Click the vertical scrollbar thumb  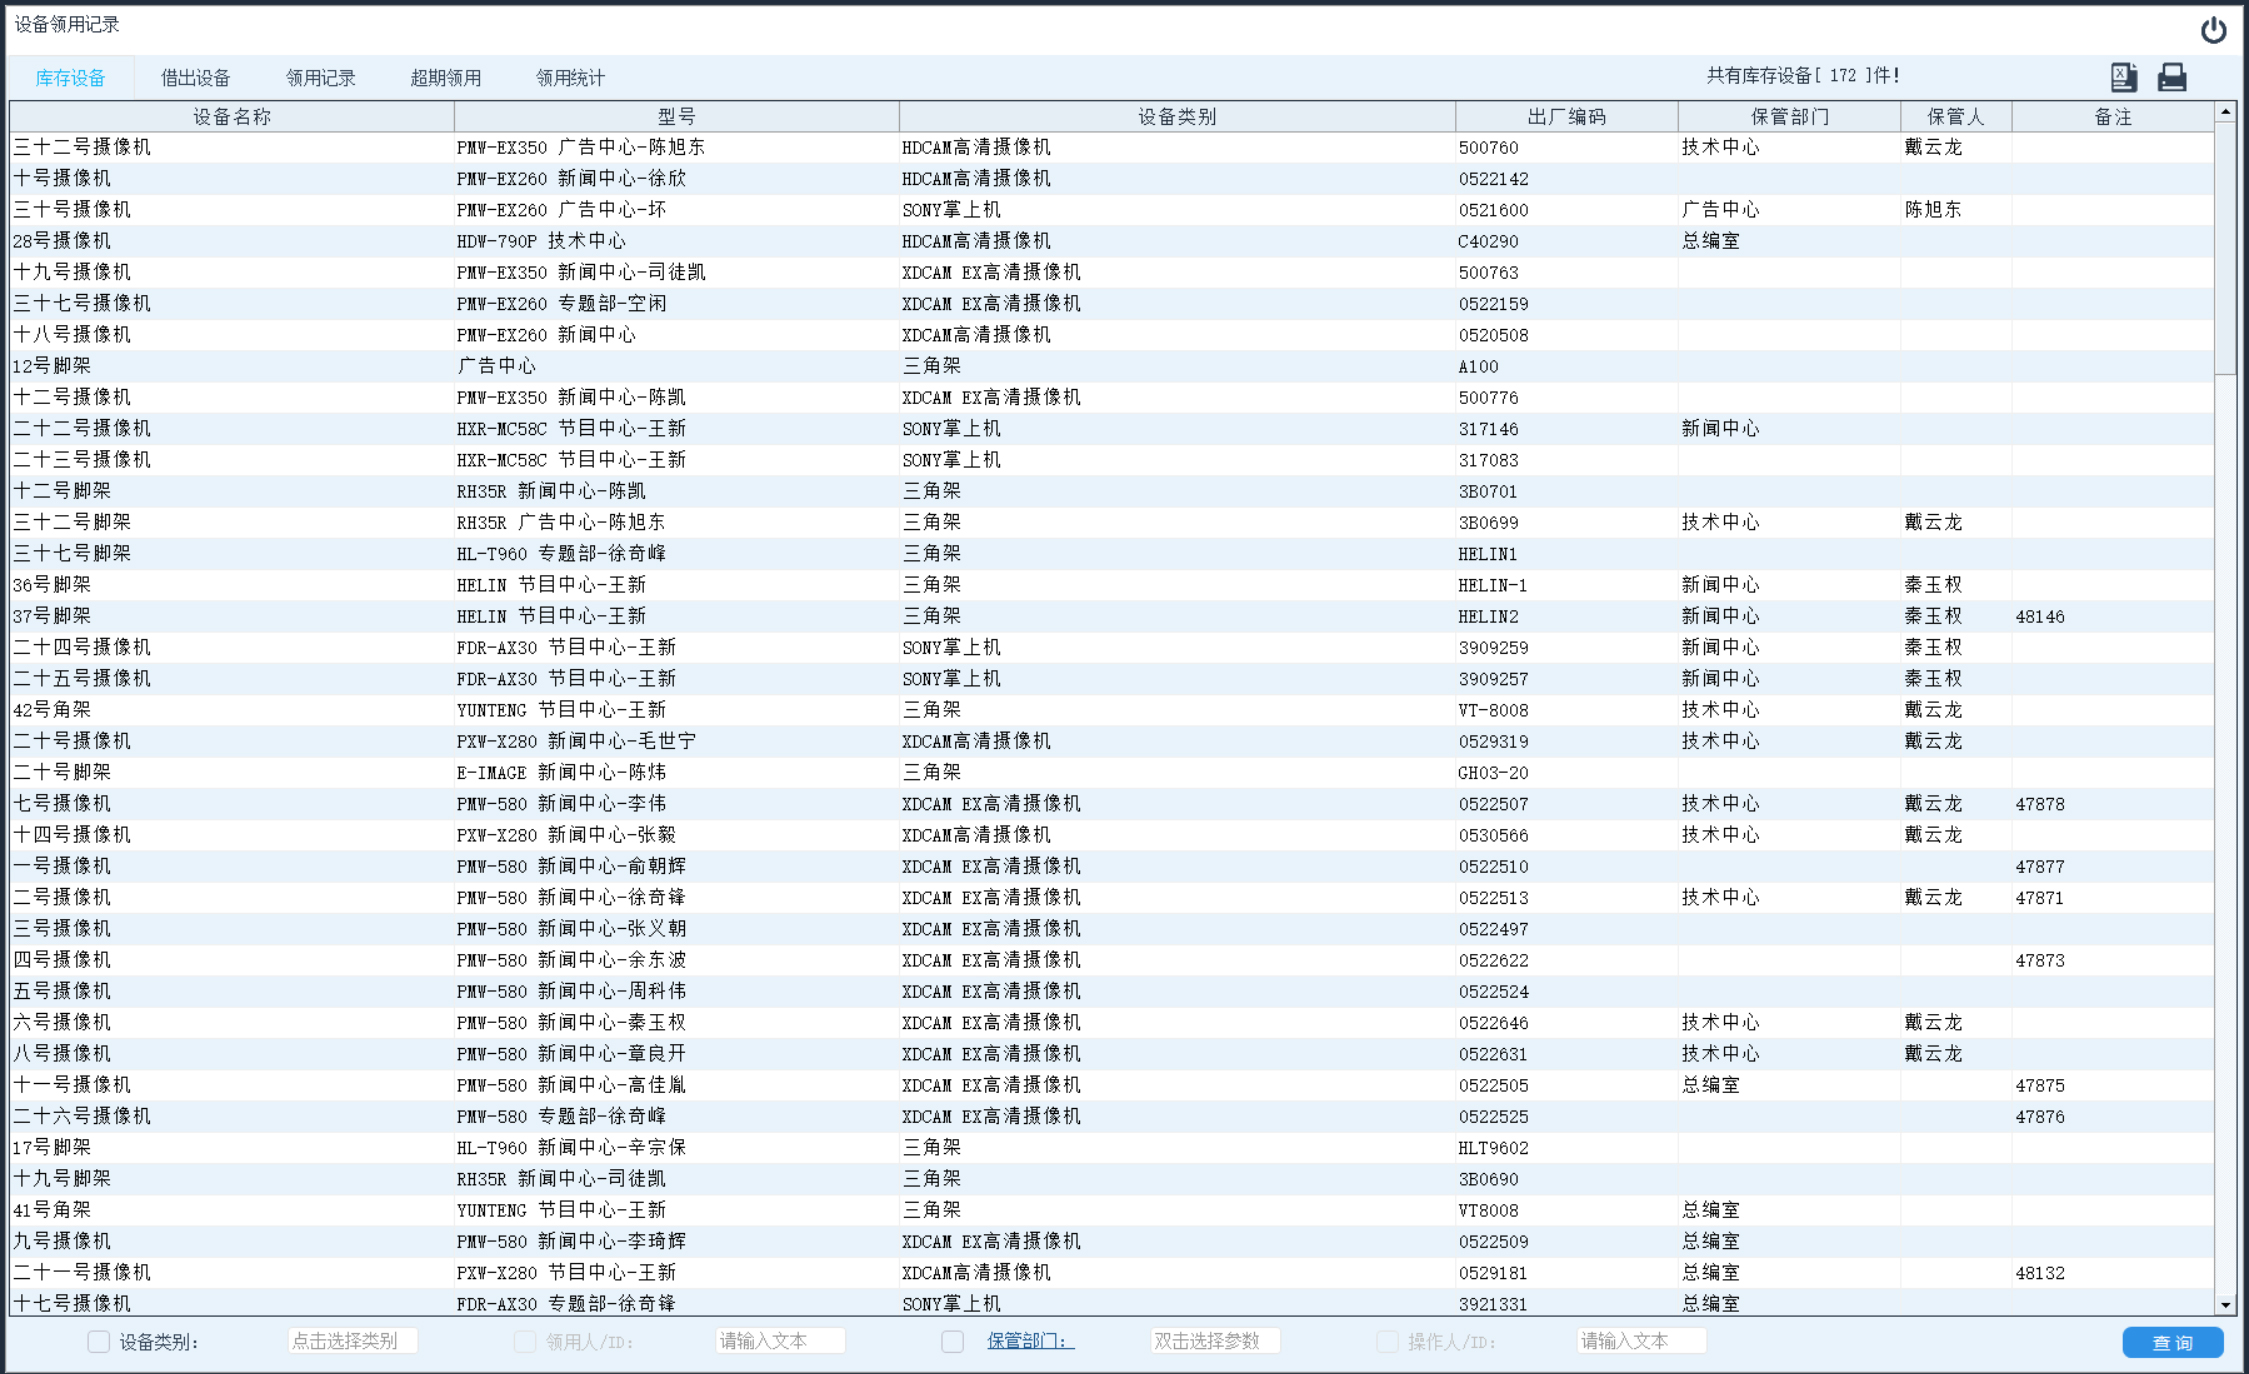2225,250
